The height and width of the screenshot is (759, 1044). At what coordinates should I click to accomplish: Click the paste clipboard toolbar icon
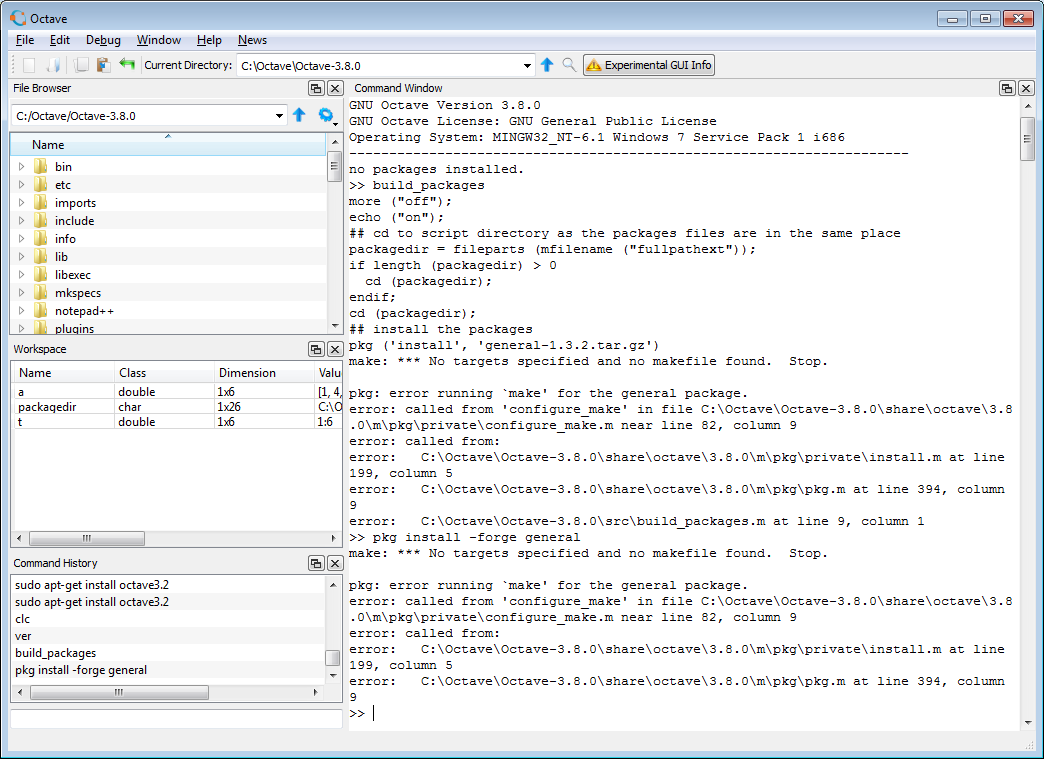coord(102,65)
